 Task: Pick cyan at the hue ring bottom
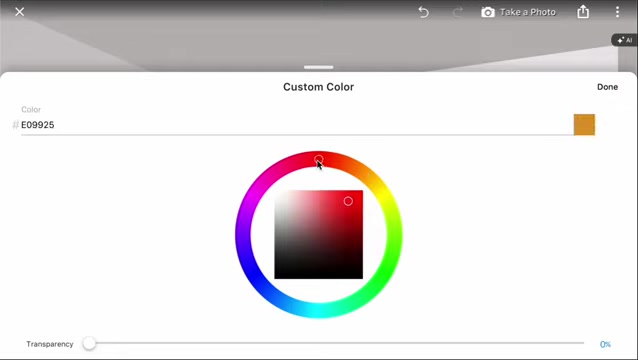319,310
